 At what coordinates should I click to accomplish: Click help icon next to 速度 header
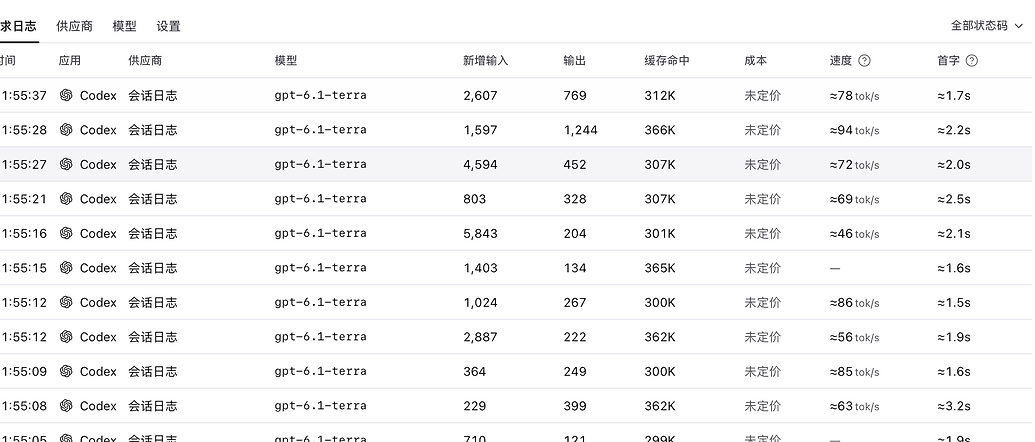[x=864, y=61]
